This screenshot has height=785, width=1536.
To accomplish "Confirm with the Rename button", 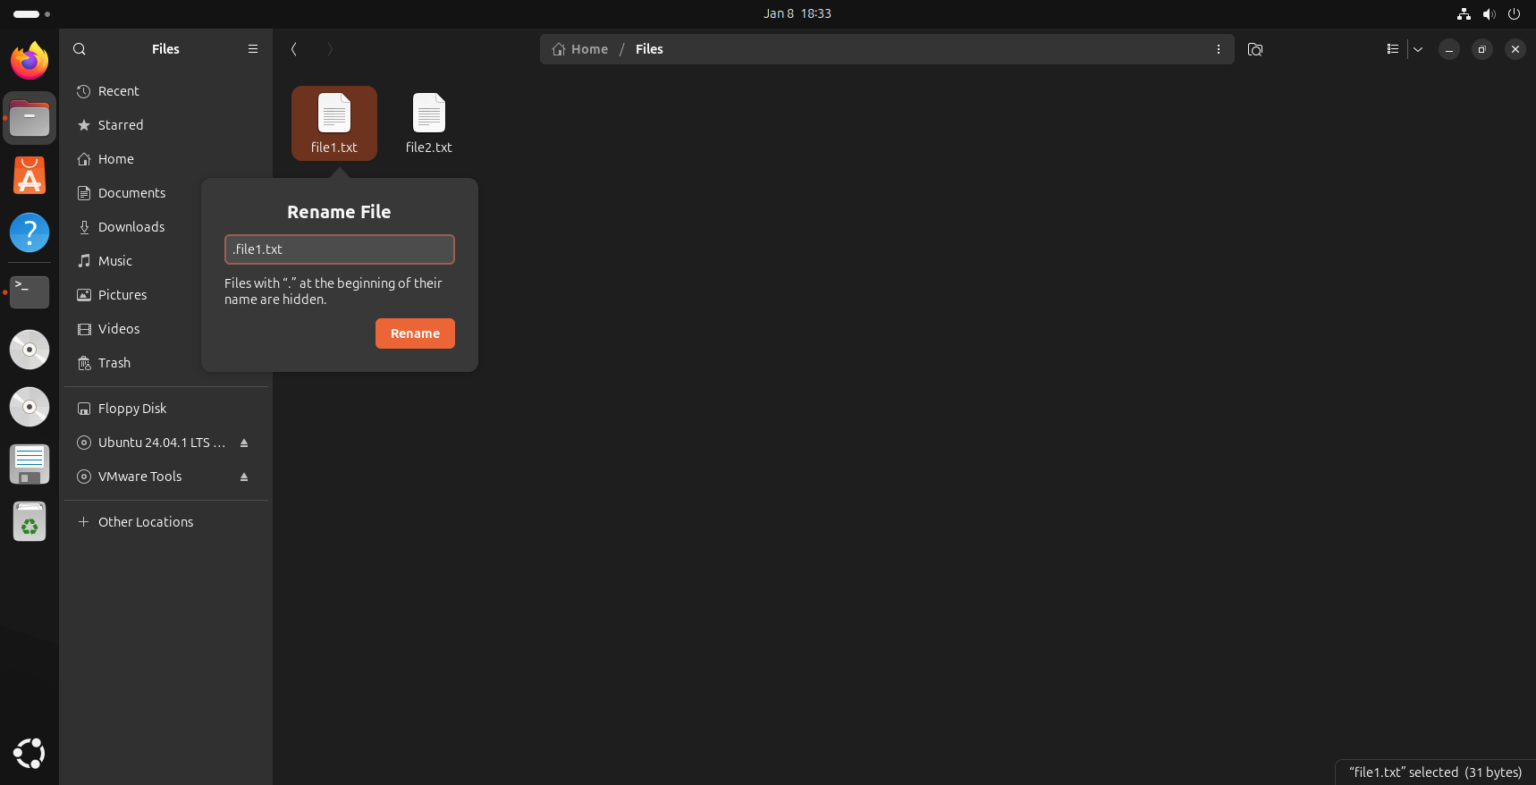I will coord(414,333).
